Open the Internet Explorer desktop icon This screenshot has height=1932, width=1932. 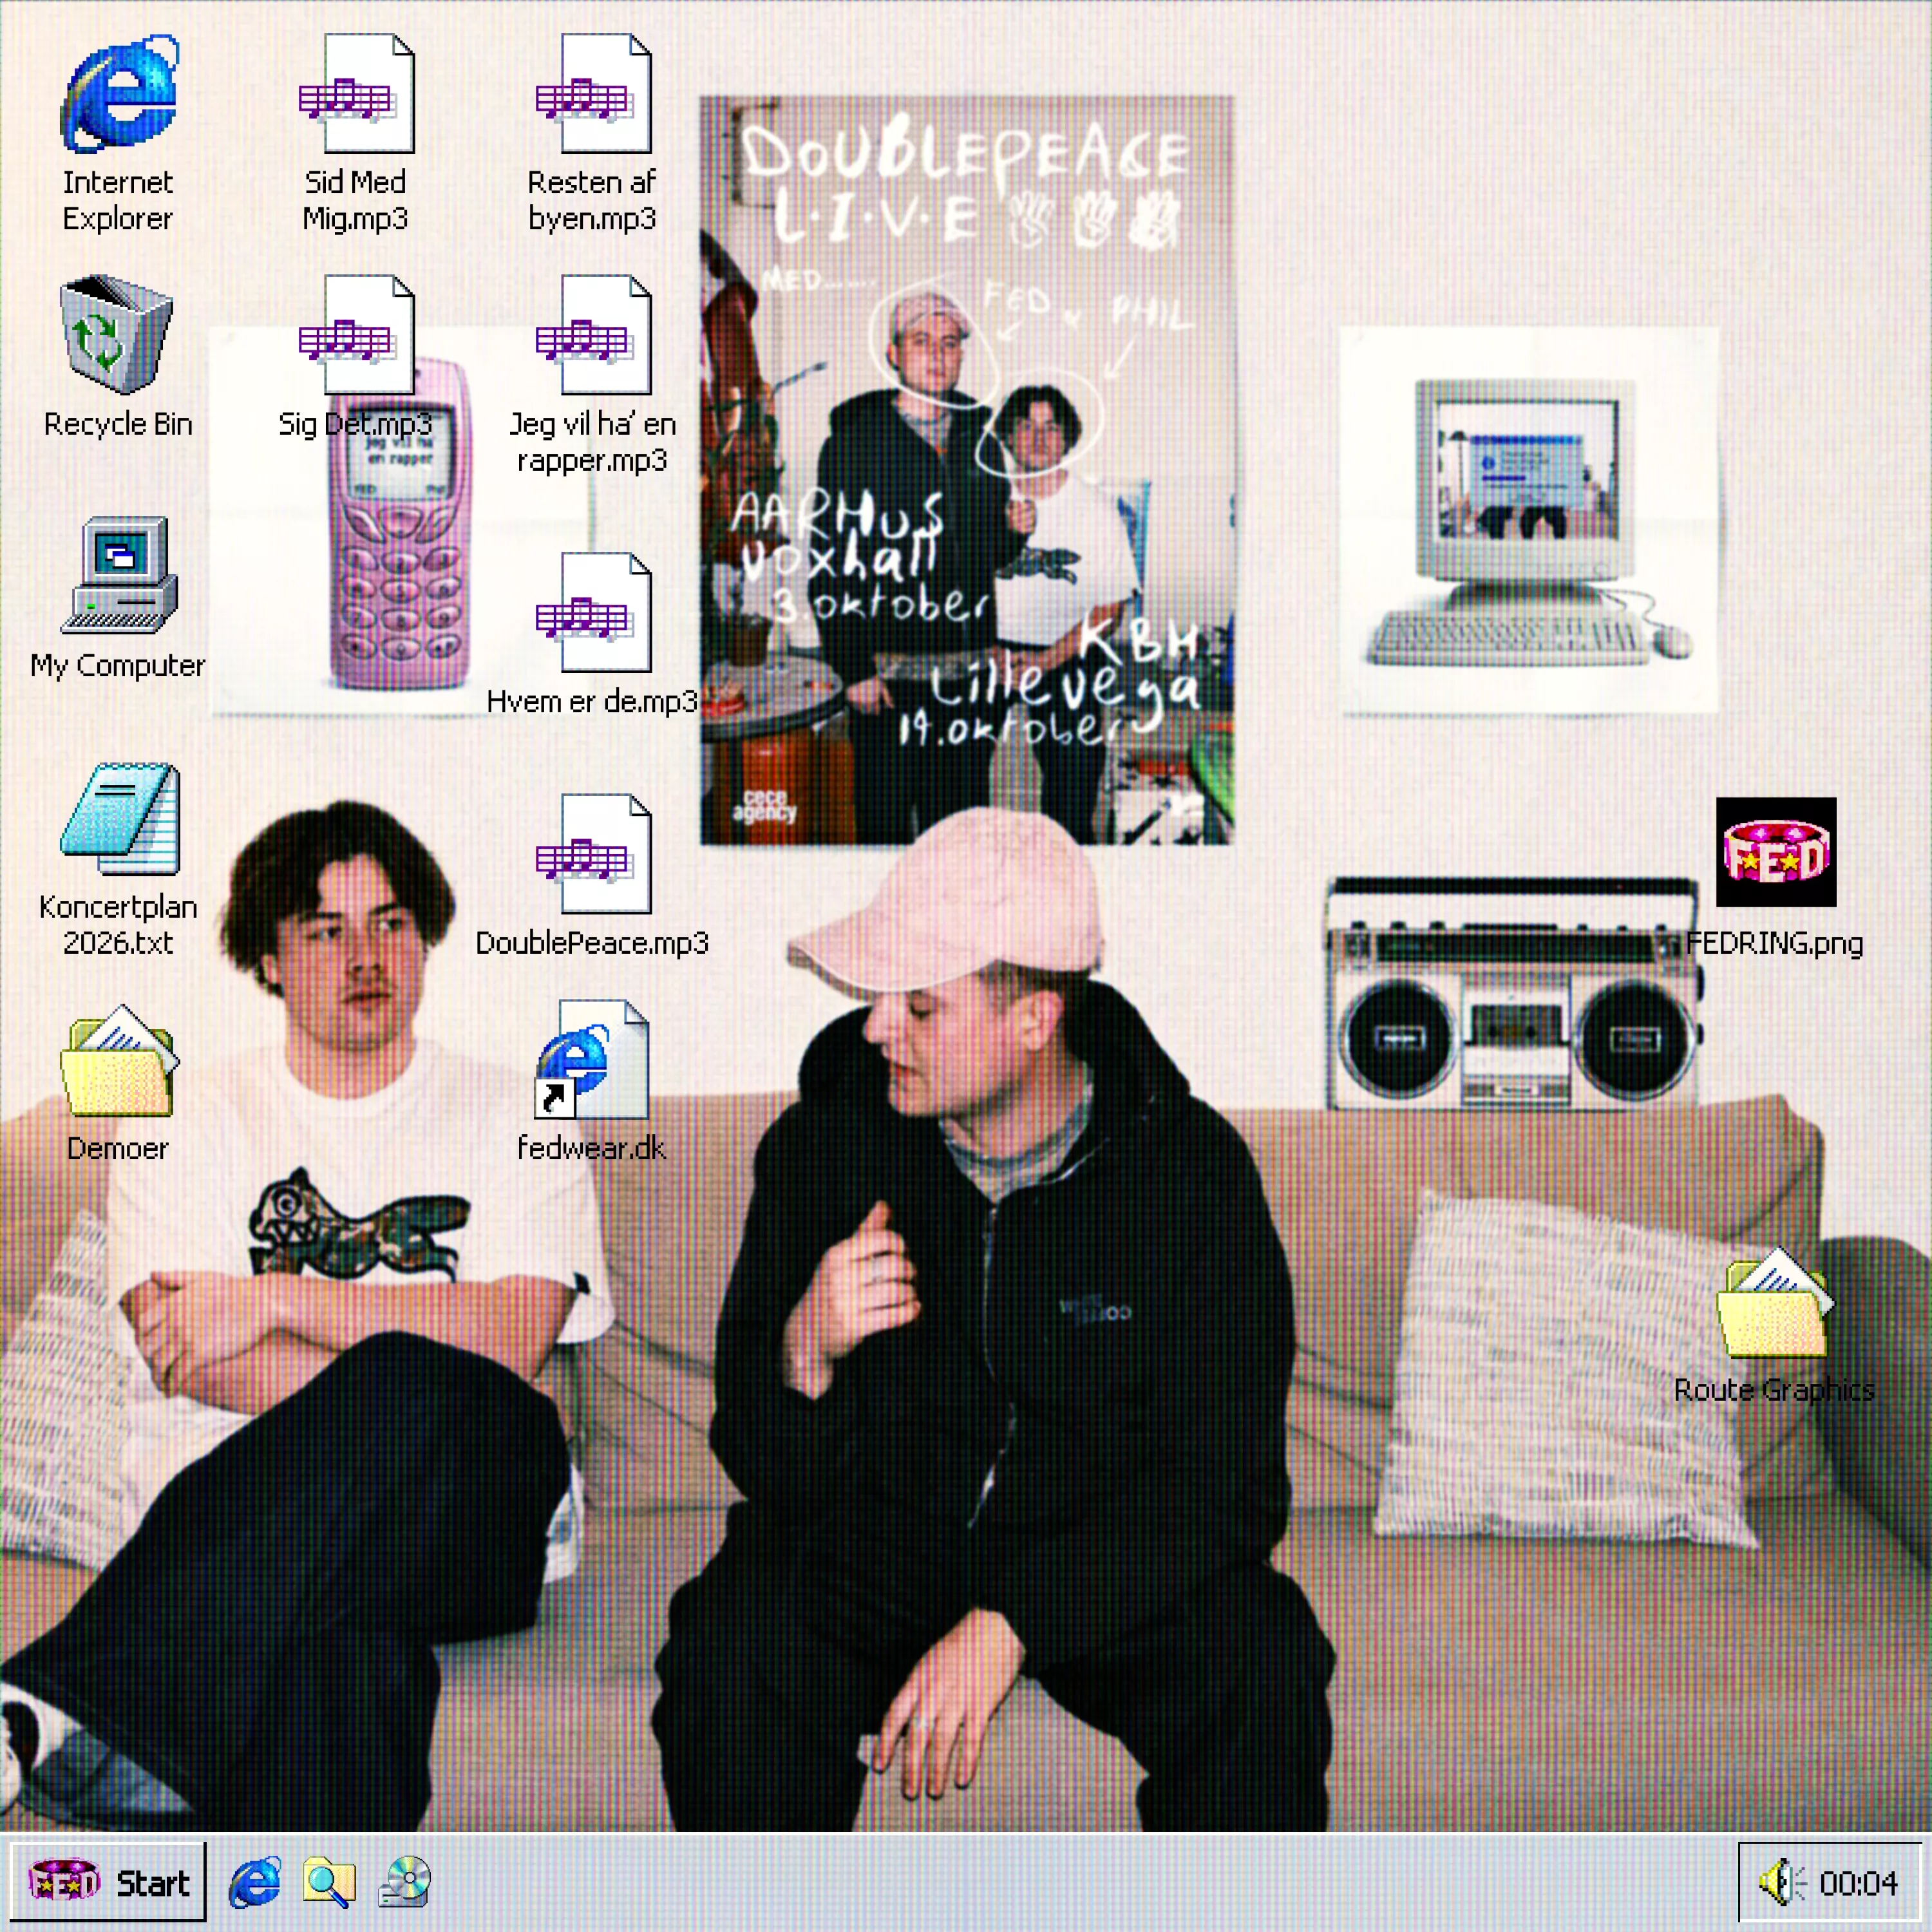(119, 95)
